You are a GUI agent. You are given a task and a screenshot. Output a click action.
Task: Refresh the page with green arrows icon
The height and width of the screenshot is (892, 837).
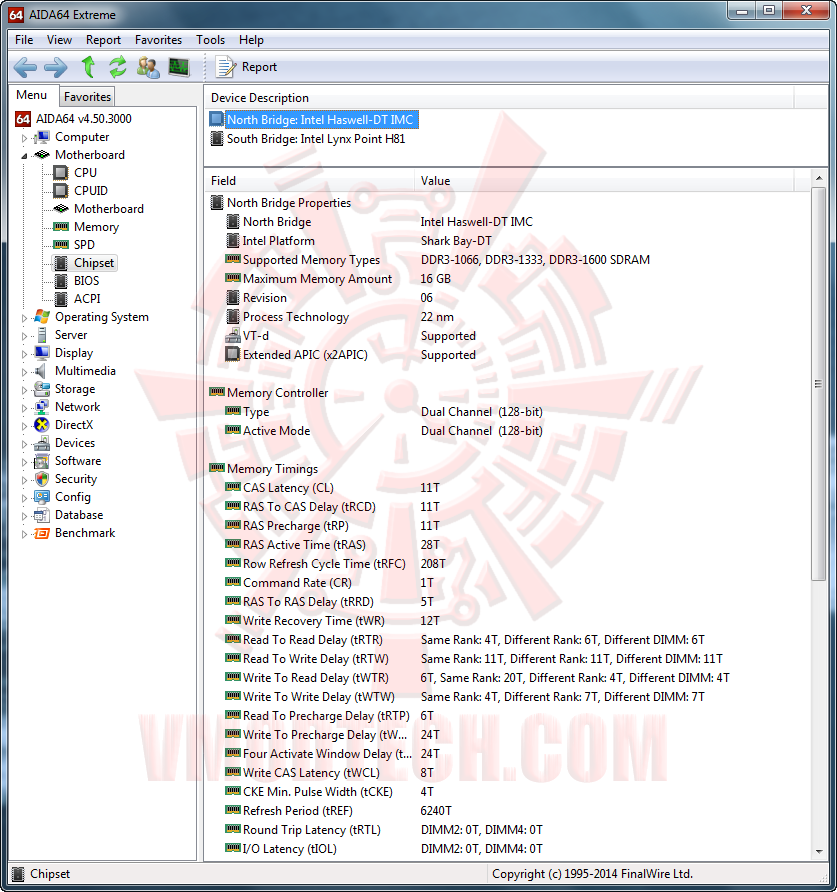pos(118,67)
